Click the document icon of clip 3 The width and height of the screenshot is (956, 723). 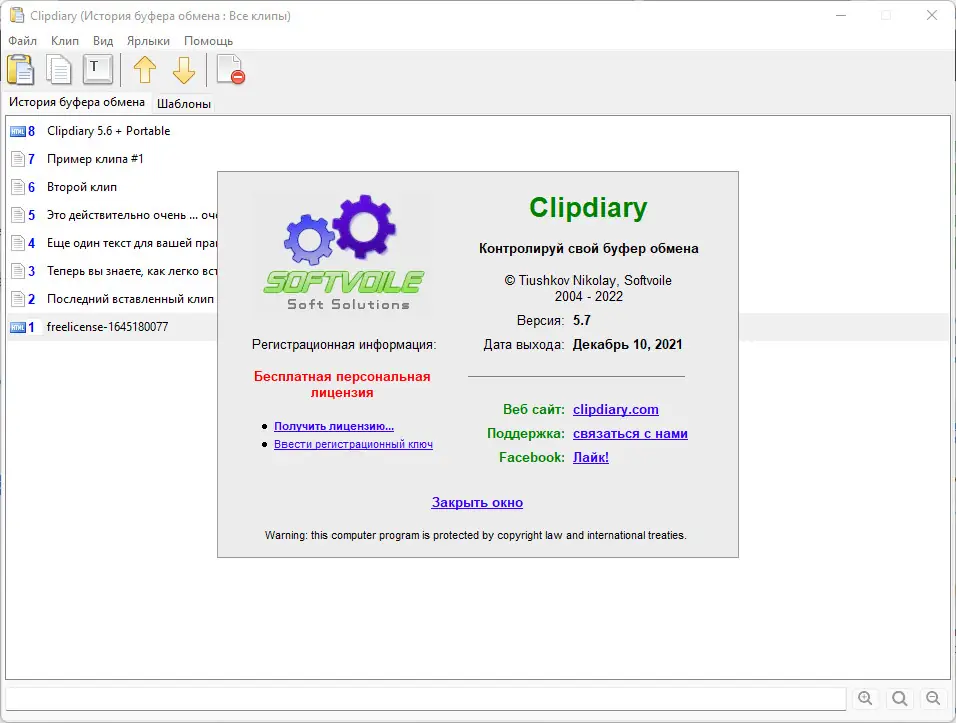[18, 271]
